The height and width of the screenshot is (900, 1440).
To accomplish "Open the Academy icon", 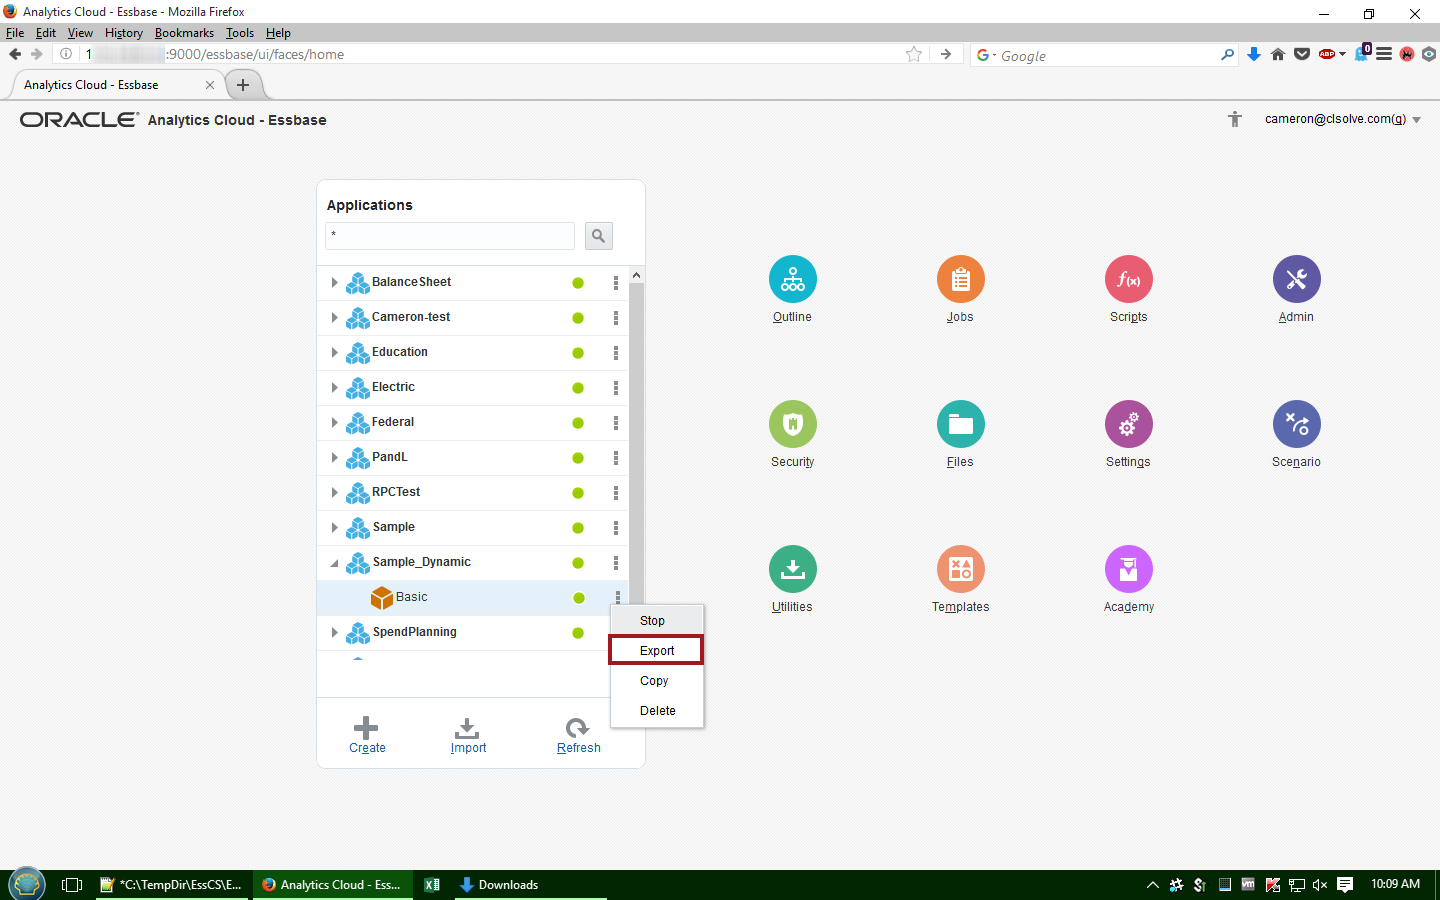I will pos(1129,569).
